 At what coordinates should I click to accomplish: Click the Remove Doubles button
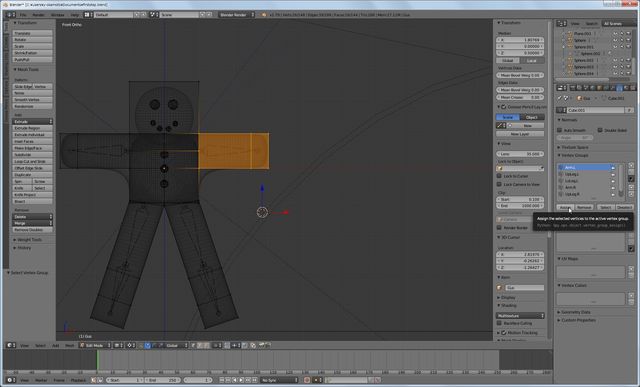click(33, 230)
